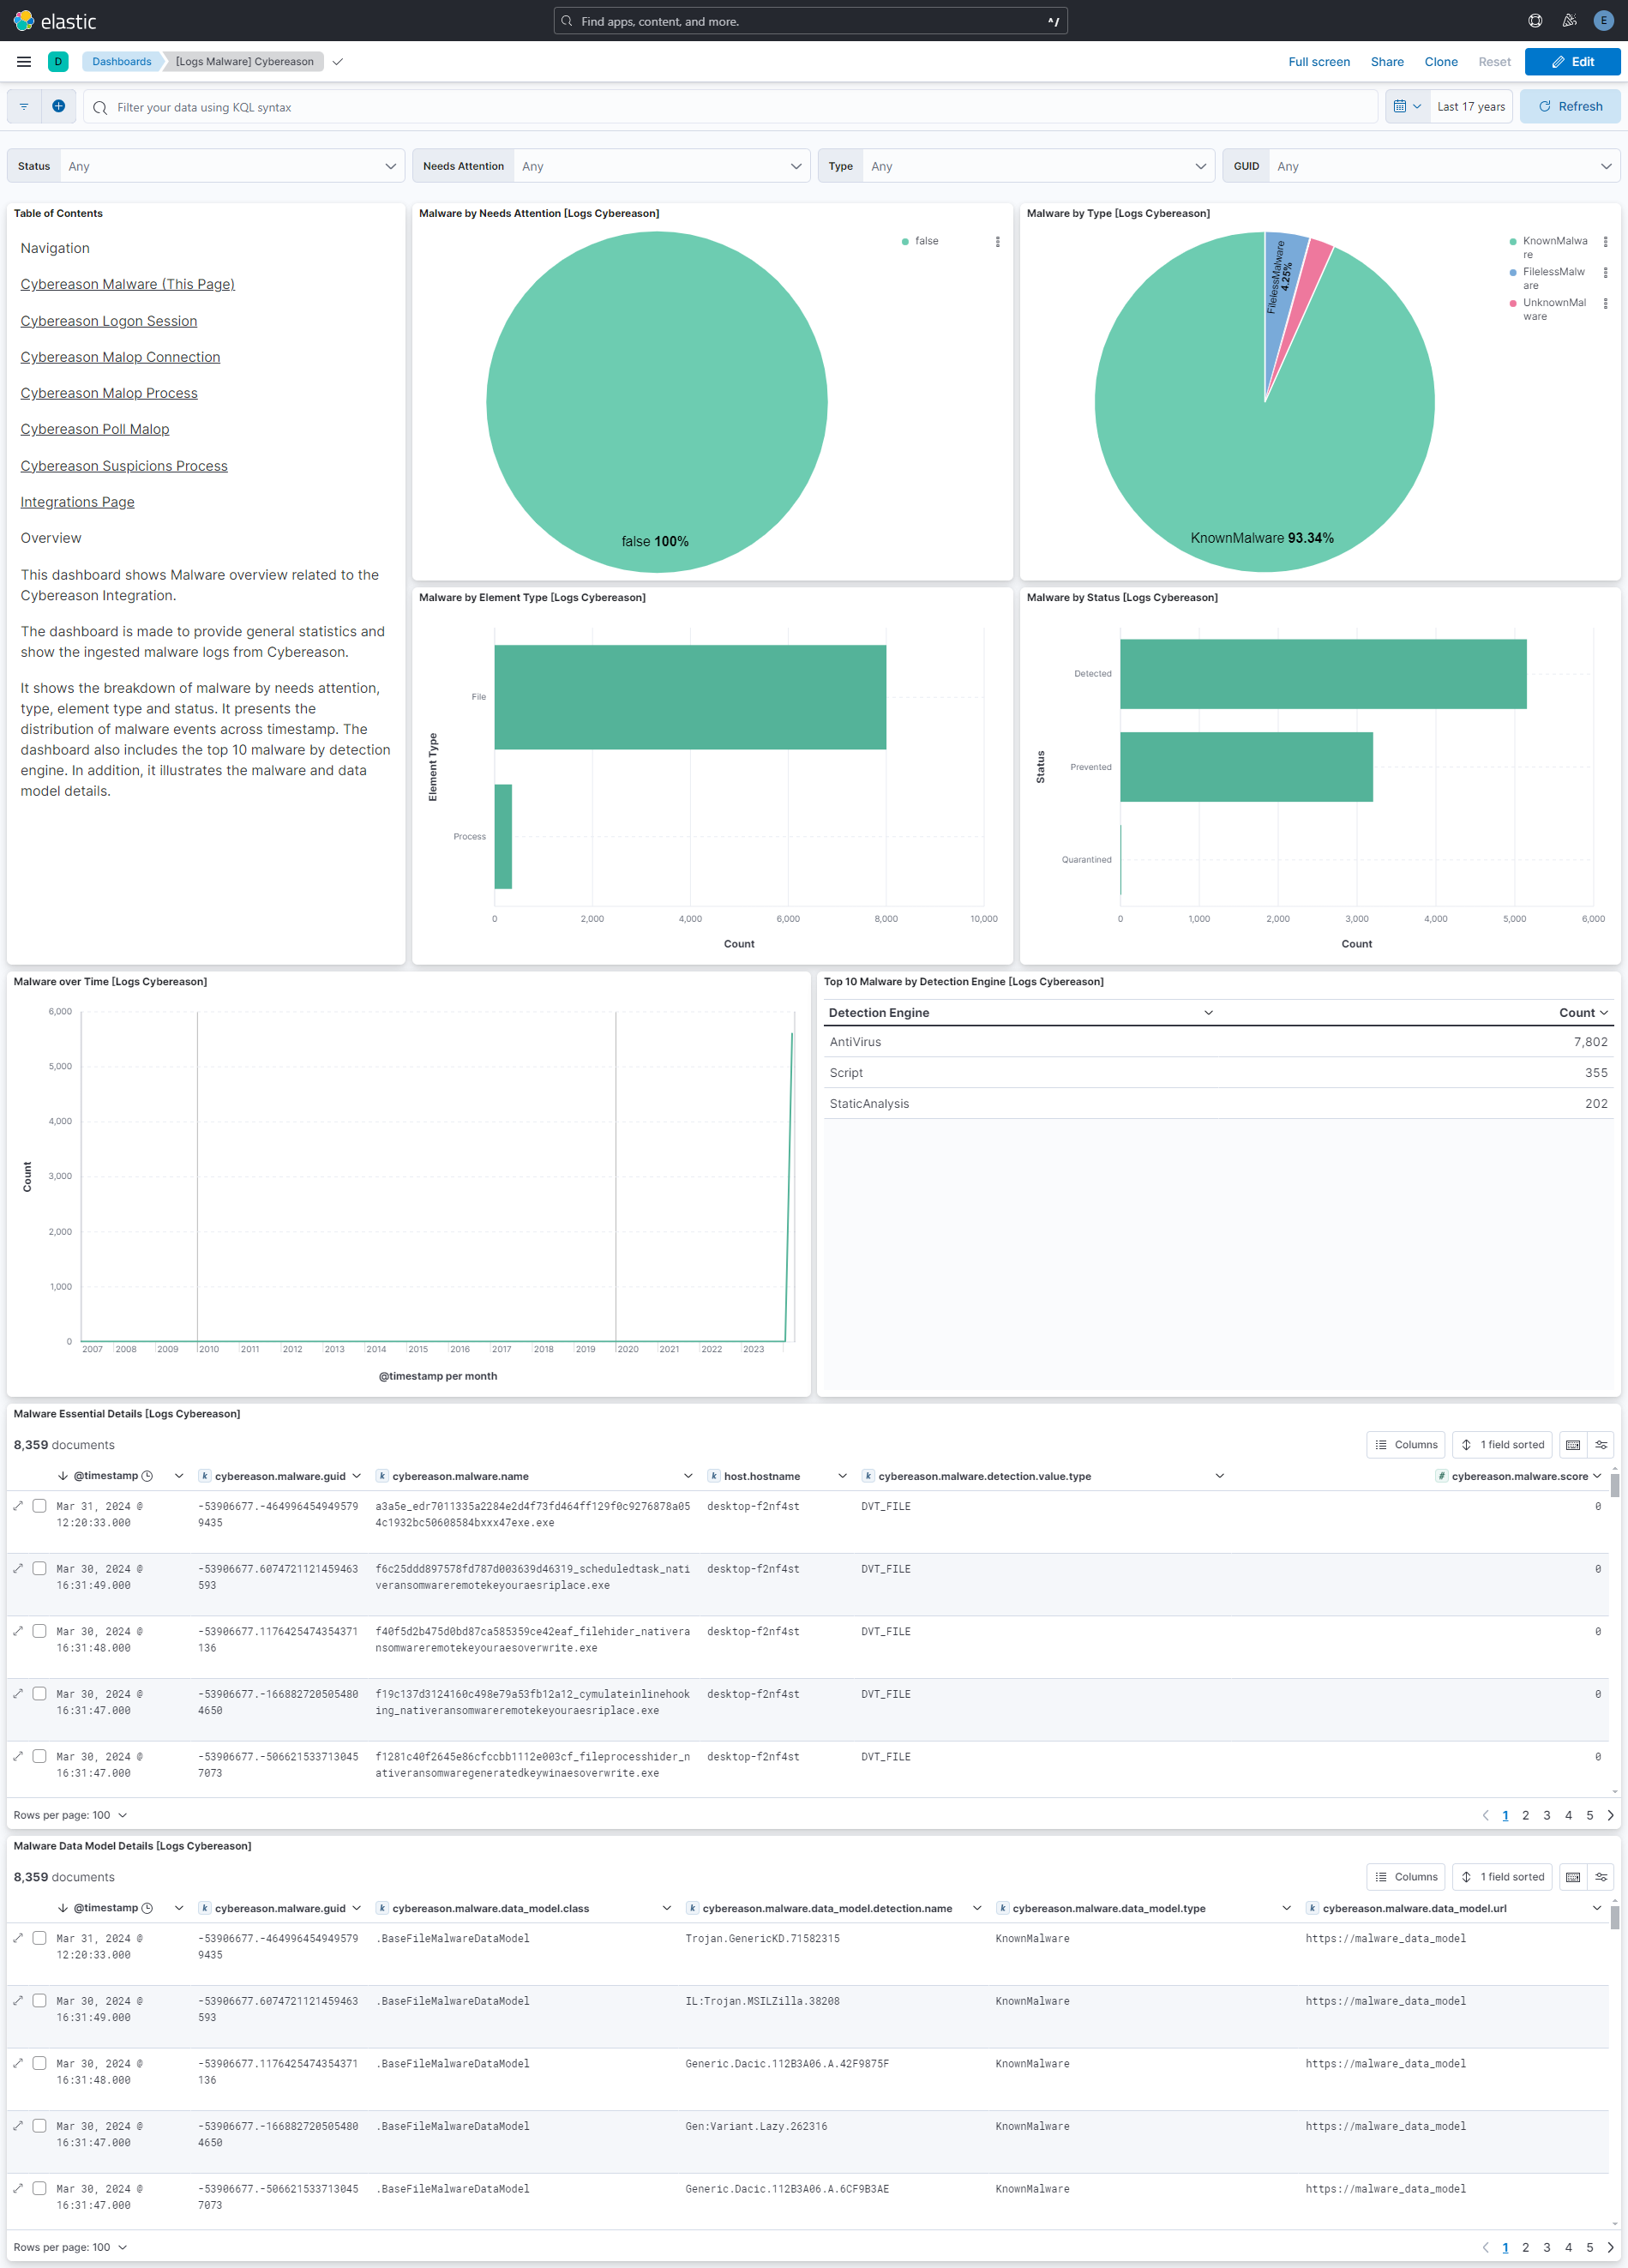Click the false legend swatch in Needs Attention pie
Screen dimensions: 1628x2268
pos(905,241)
